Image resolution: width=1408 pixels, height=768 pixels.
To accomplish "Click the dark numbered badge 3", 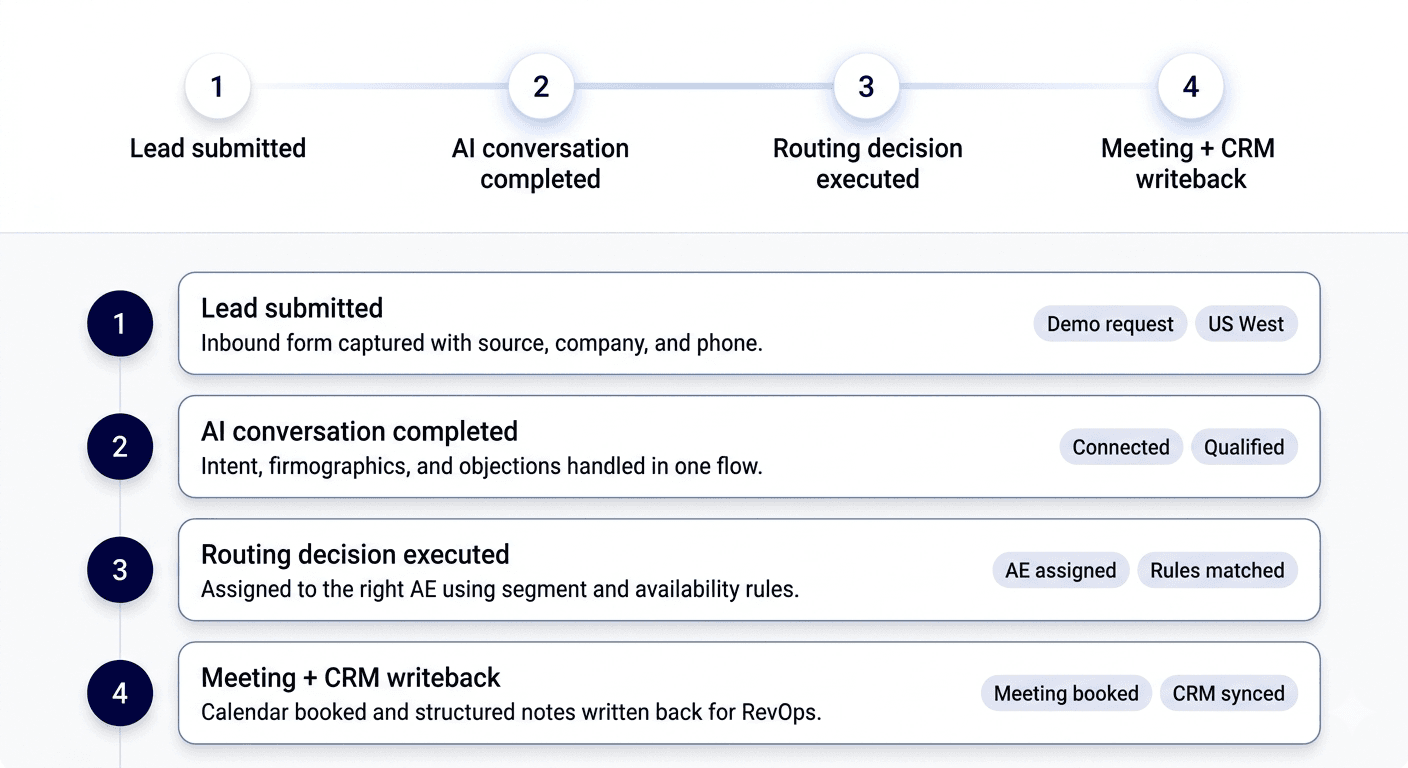I will [x=120, y=569].
